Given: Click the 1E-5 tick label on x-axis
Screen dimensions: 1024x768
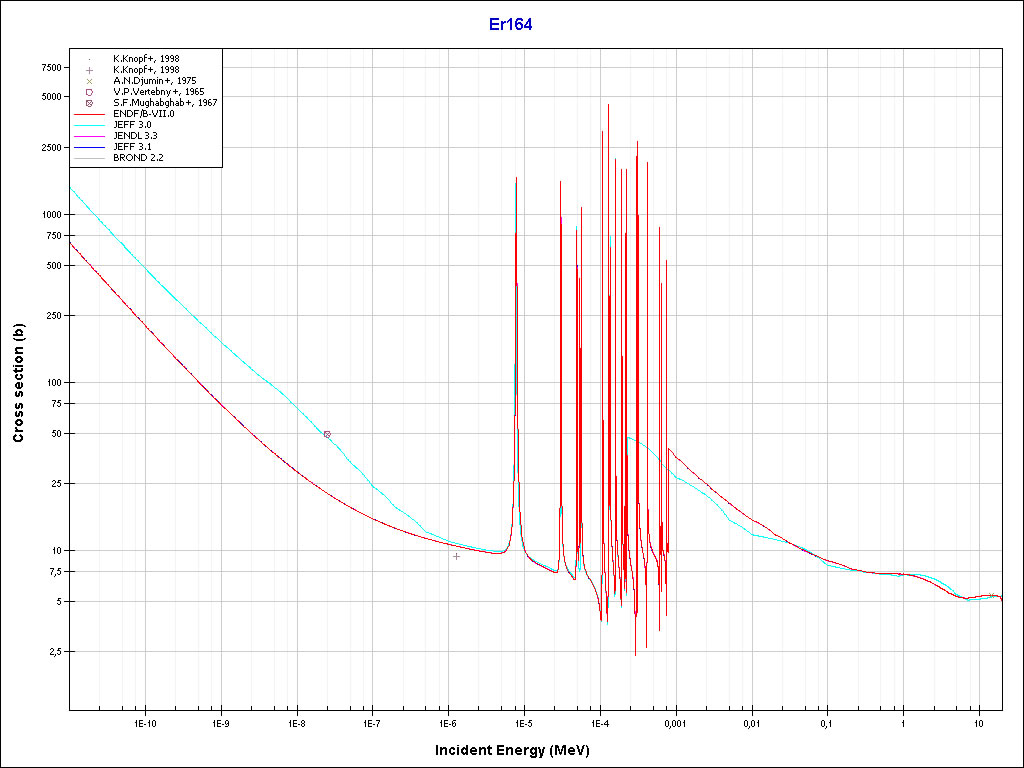Looking at the screenshot, I should 523,723.
